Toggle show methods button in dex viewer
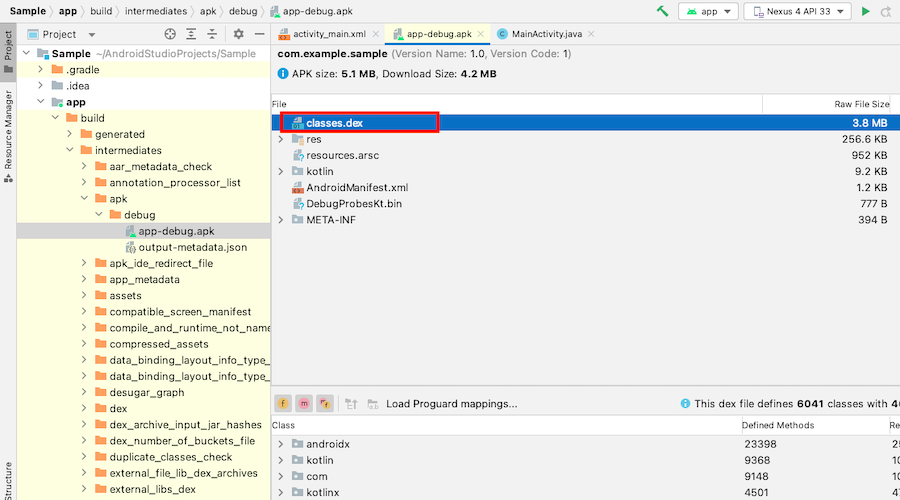 coord(304,404)
